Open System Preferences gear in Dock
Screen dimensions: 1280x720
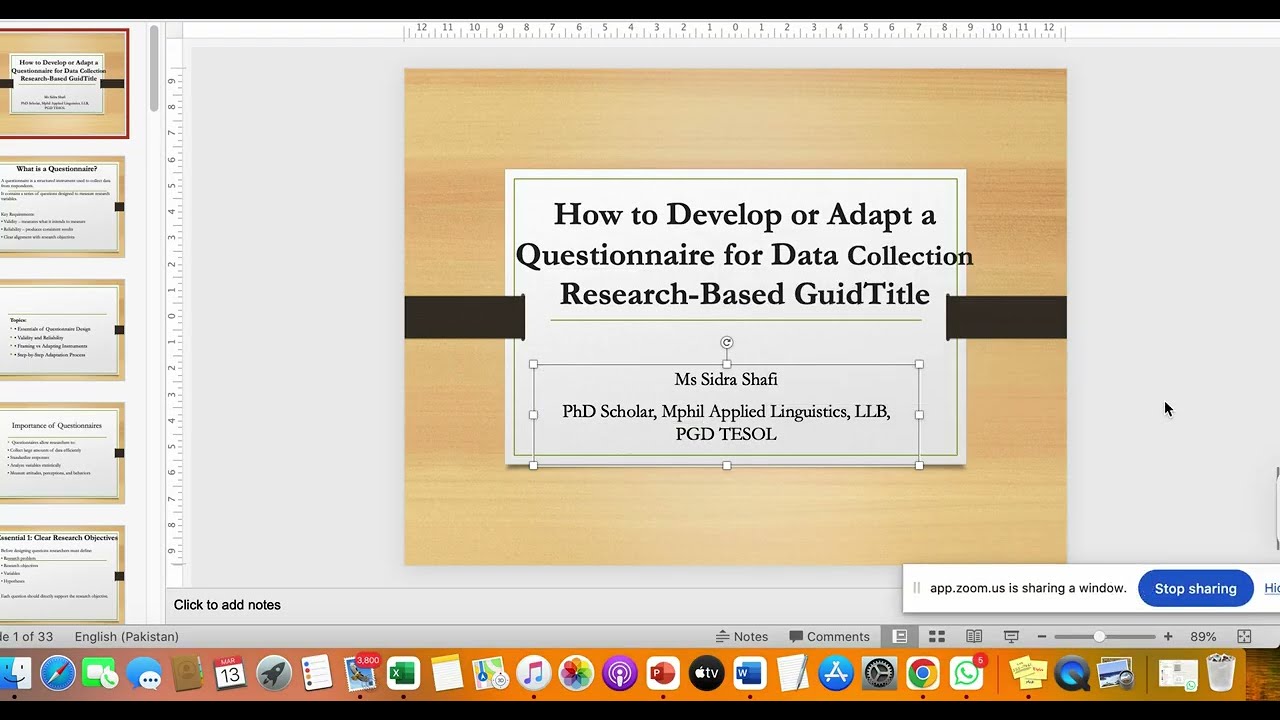880,673
